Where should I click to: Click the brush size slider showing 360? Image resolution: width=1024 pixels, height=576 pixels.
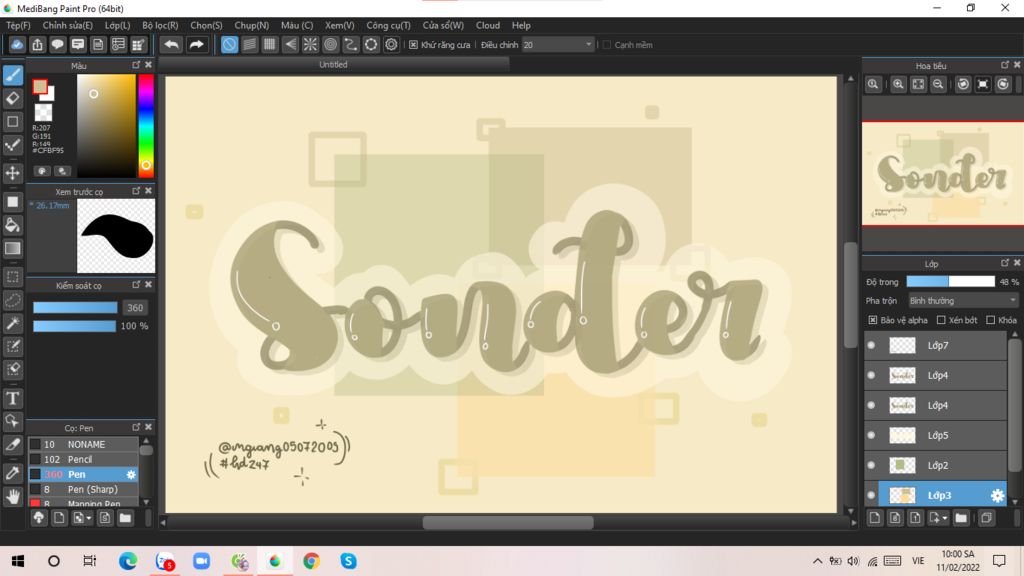click(75, 308)
